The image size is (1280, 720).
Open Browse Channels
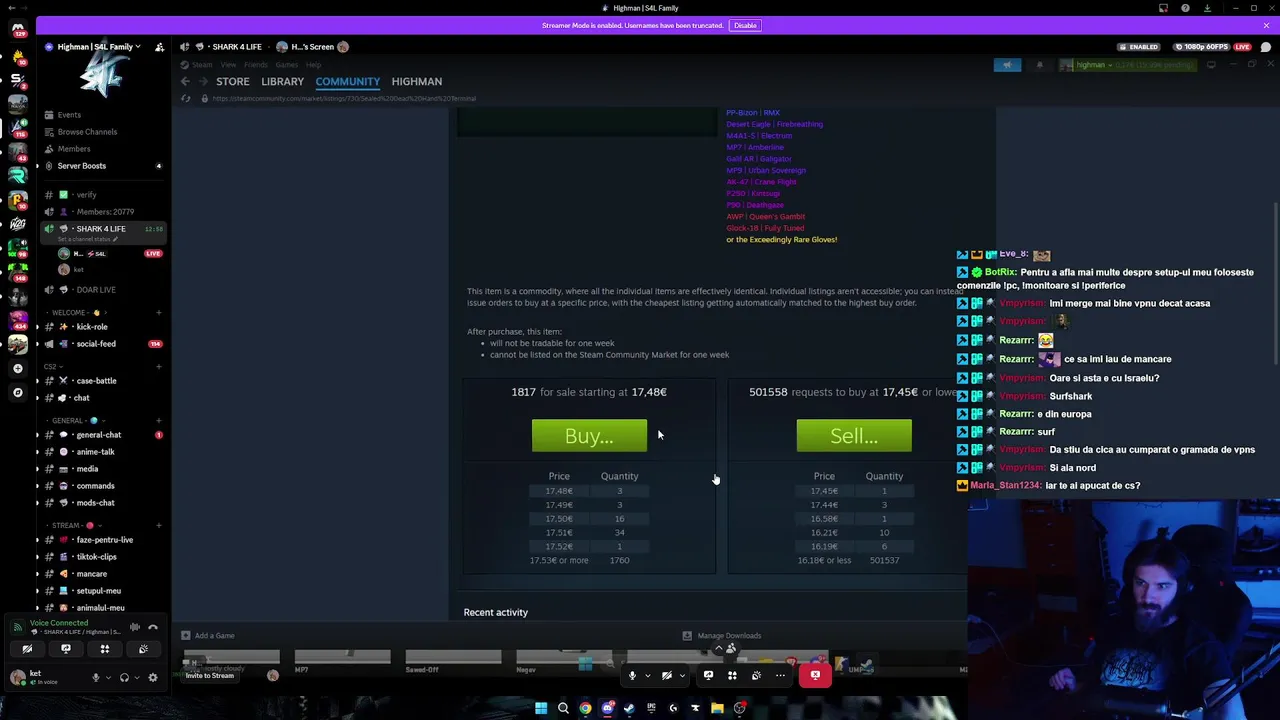[87, 132]
